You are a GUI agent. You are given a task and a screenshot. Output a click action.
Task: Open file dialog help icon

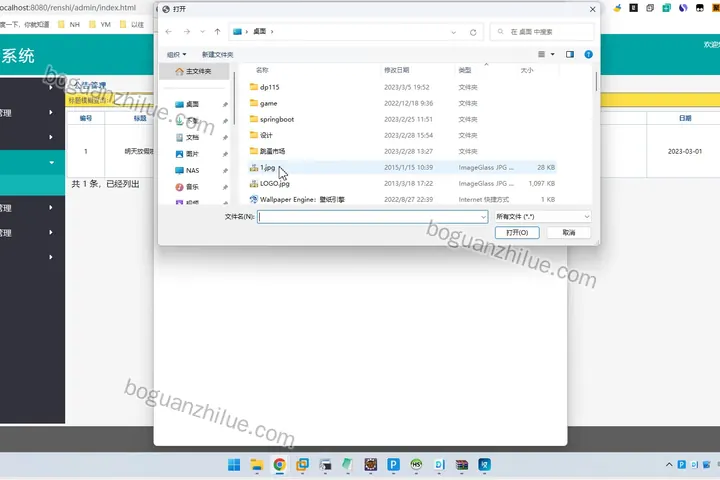(x=588, y=54)
